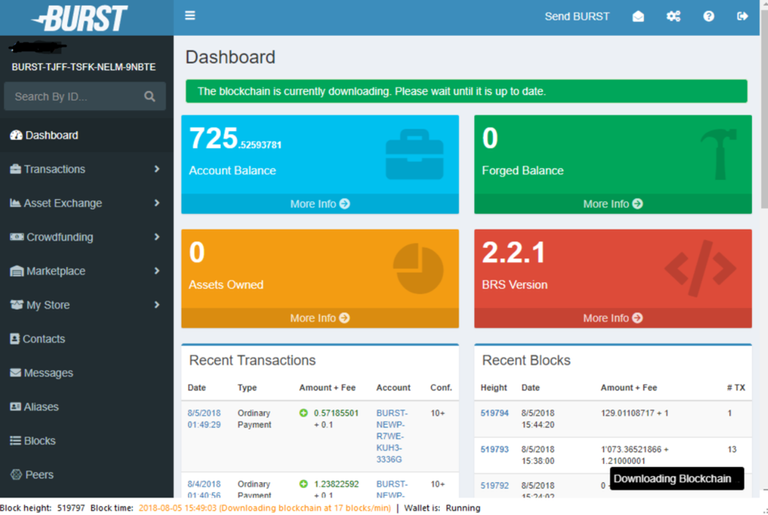Open the Contacts page from sidebar
This screenshot has width=768, height=515.
click(x=44, y=339)
